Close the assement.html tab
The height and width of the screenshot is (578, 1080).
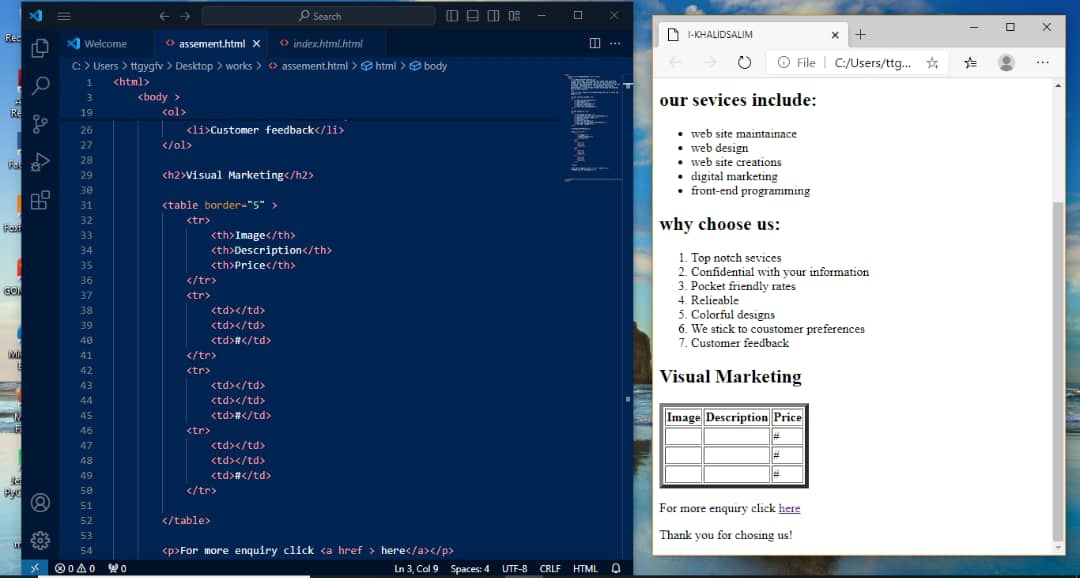(256, 43)
